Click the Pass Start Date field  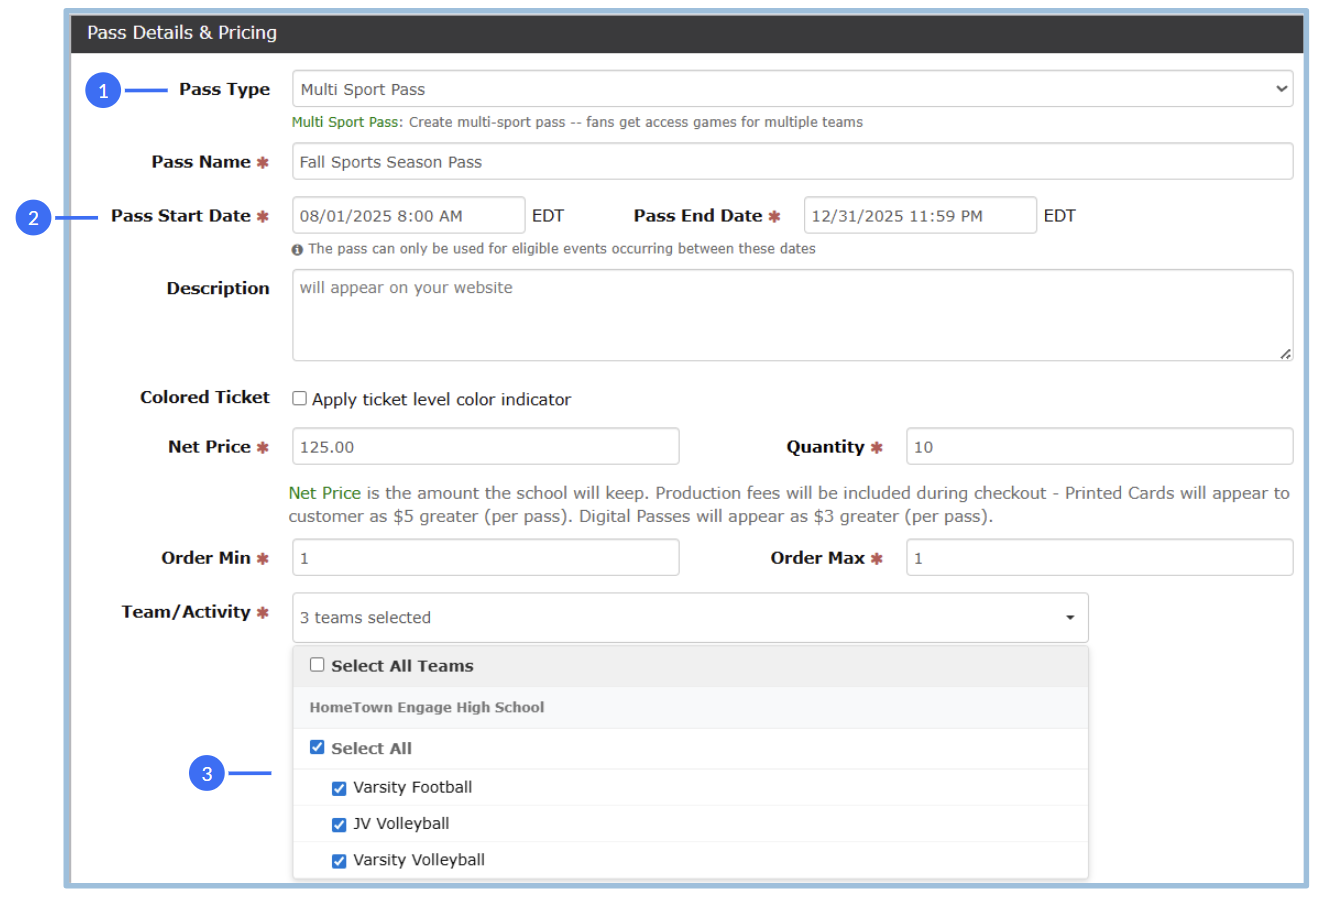click(x=408, y=216)
